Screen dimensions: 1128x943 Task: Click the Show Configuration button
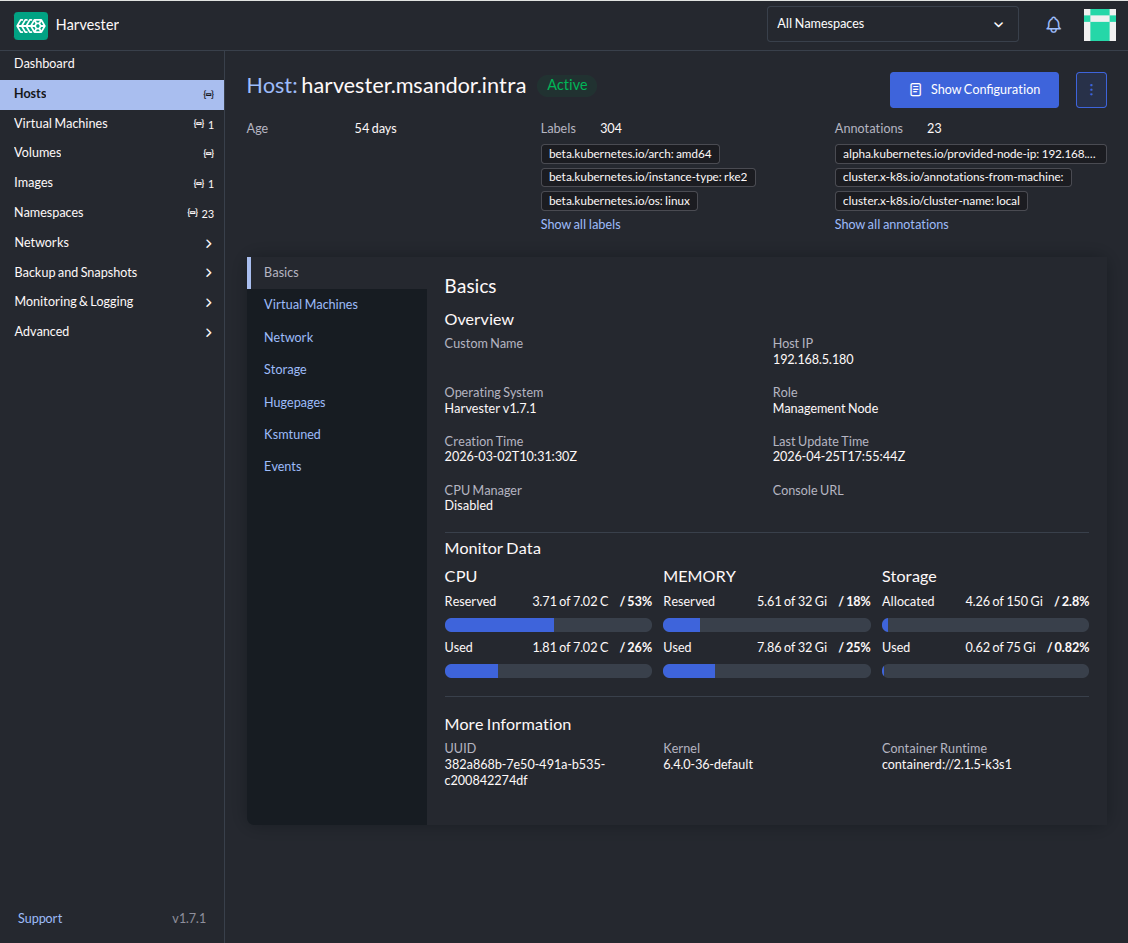973,90
